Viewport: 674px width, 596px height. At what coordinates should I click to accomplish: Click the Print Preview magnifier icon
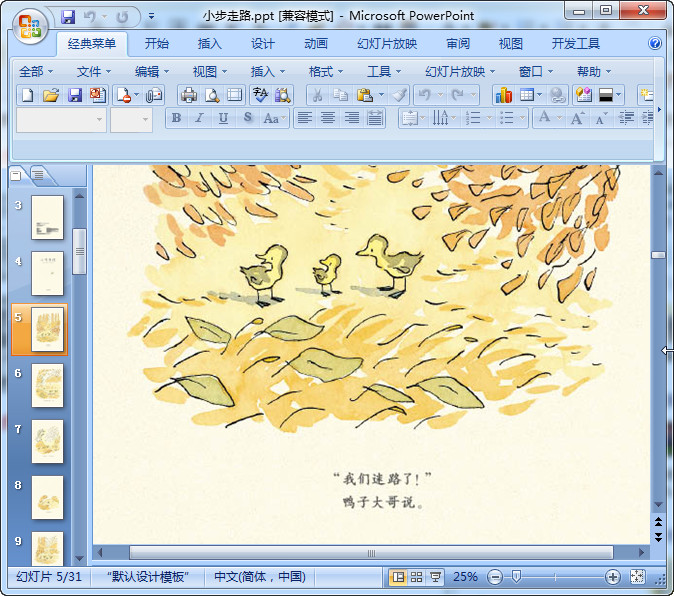212,95
